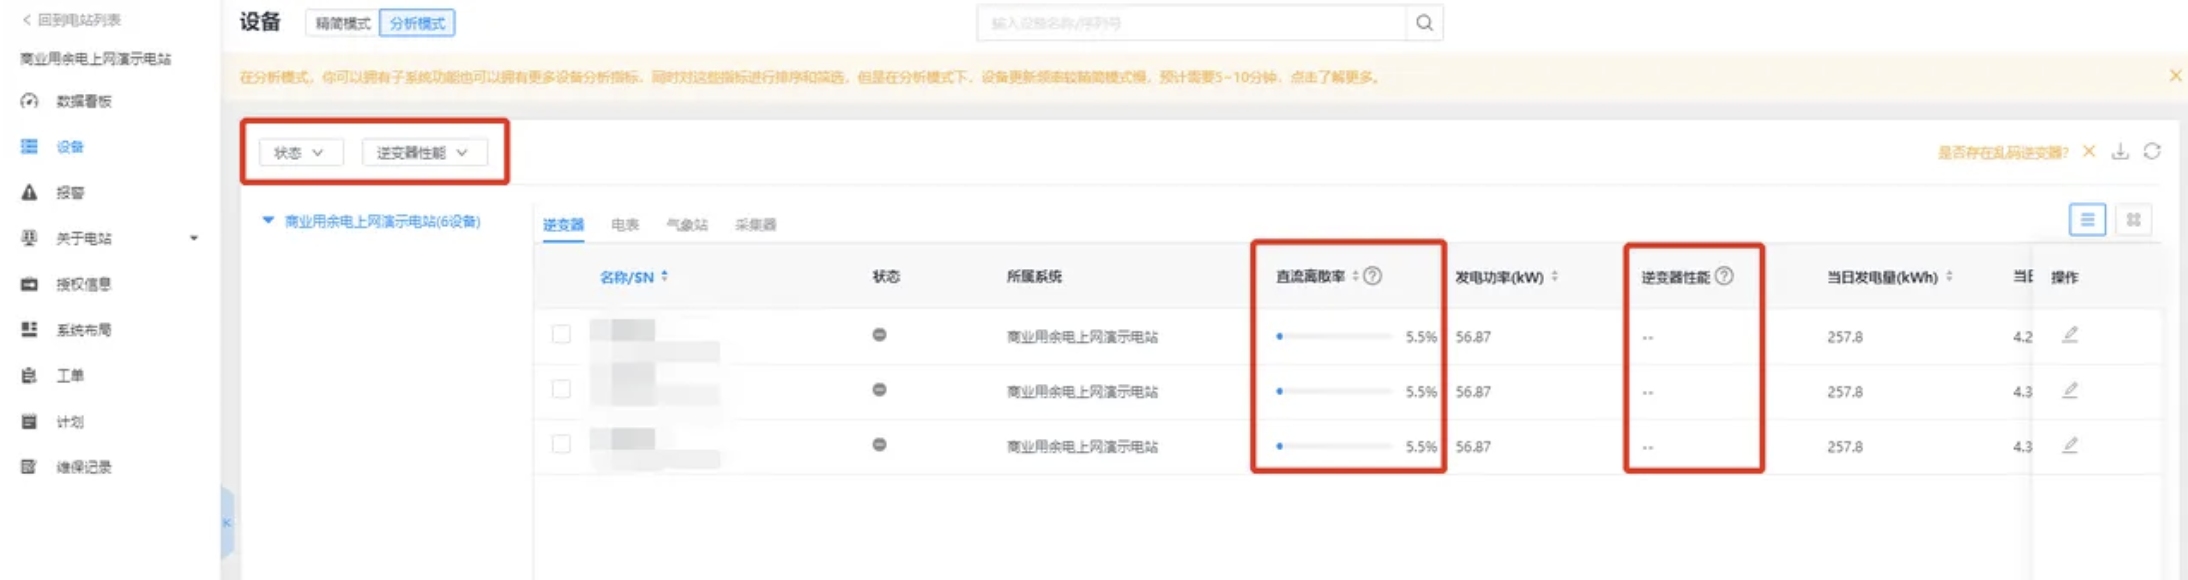This screenshot has width=2188, height=580.
Task: Switch to grid view icon
Action: pyautogui.click(x=2133, y=220)
